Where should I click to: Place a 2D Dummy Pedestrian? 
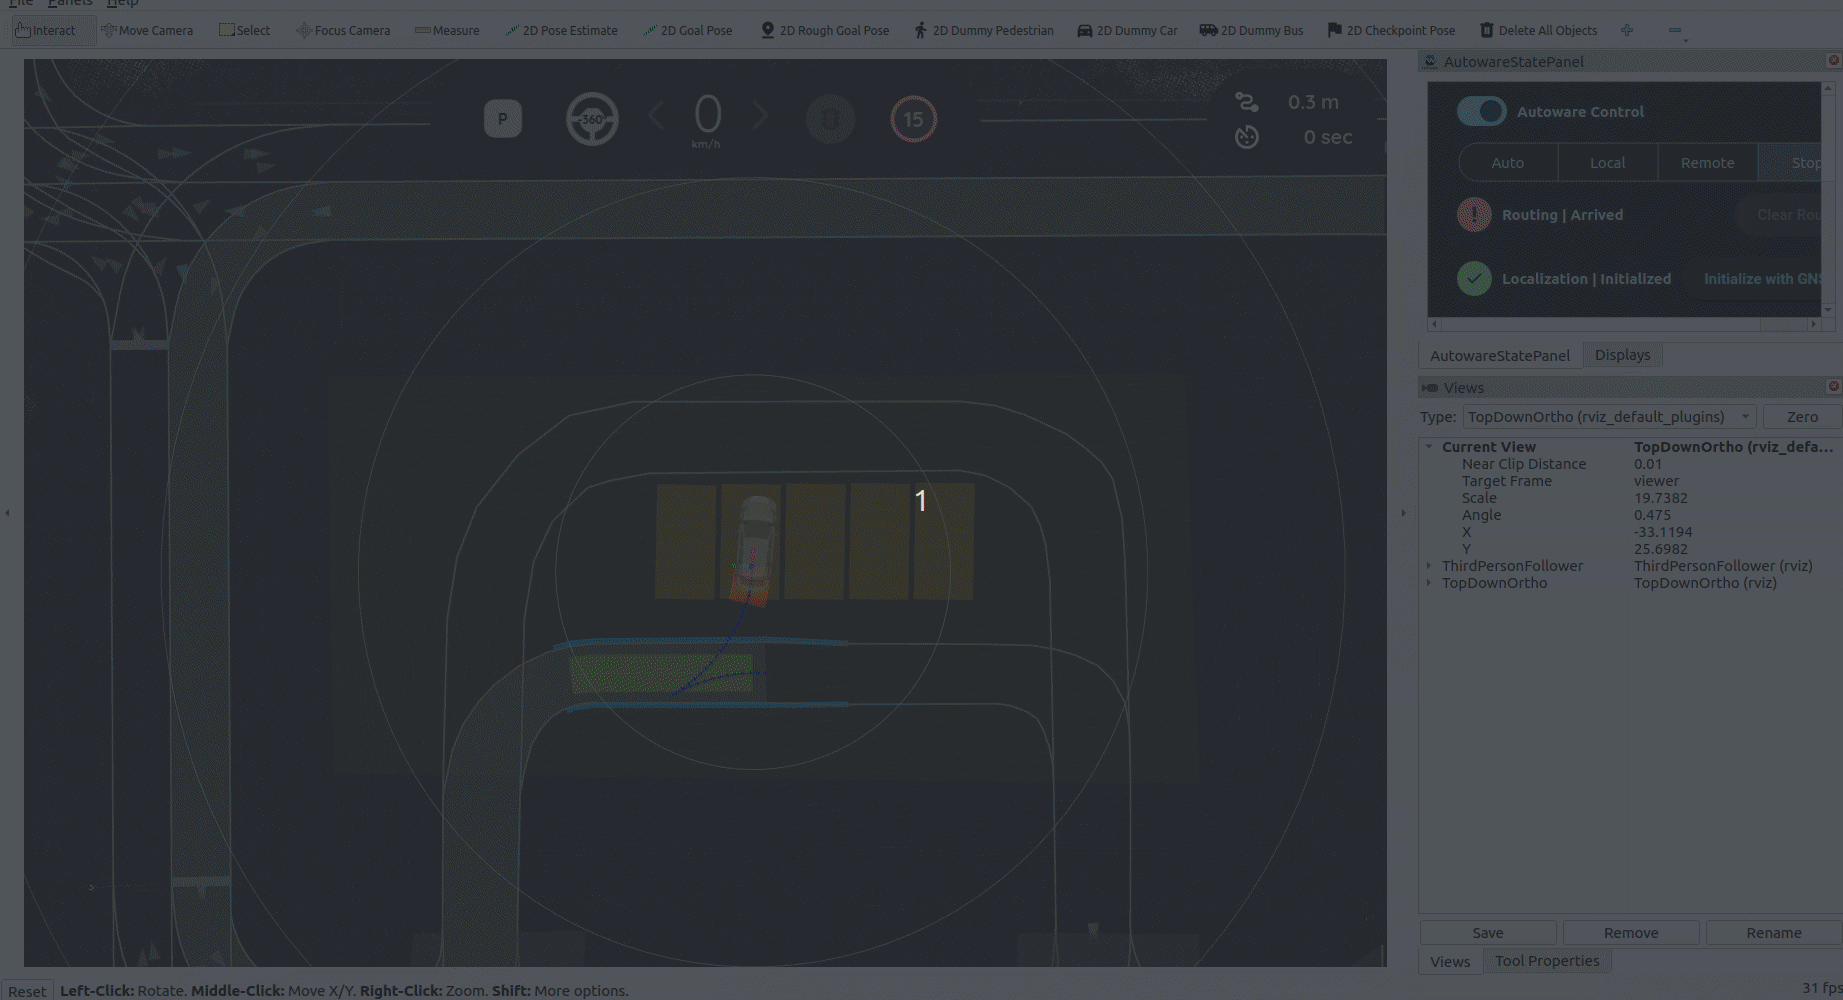[x=983, y=30]
